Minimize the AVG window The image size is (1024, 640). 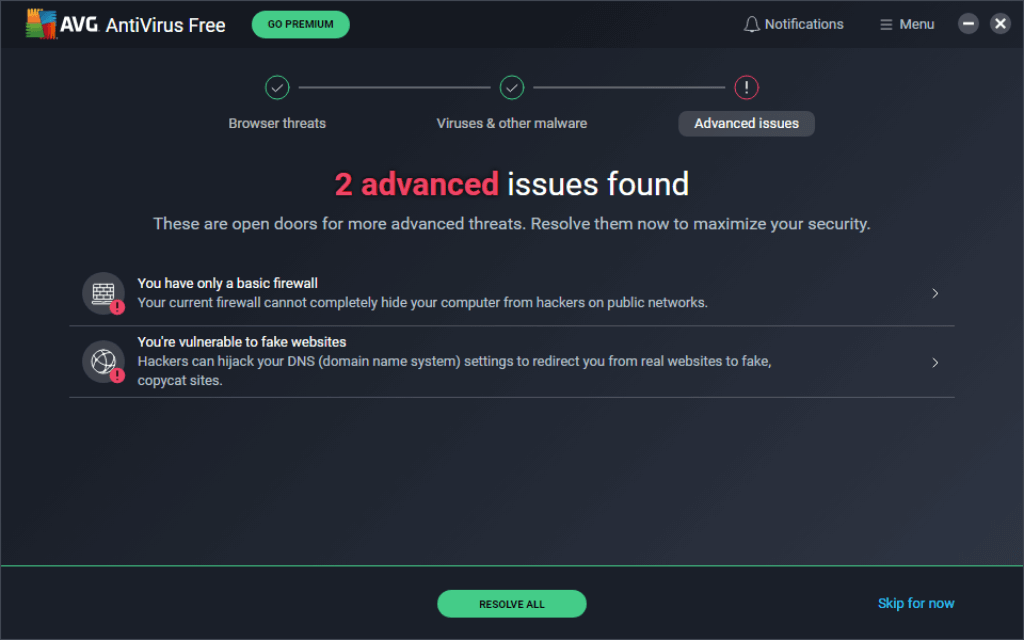968,24
